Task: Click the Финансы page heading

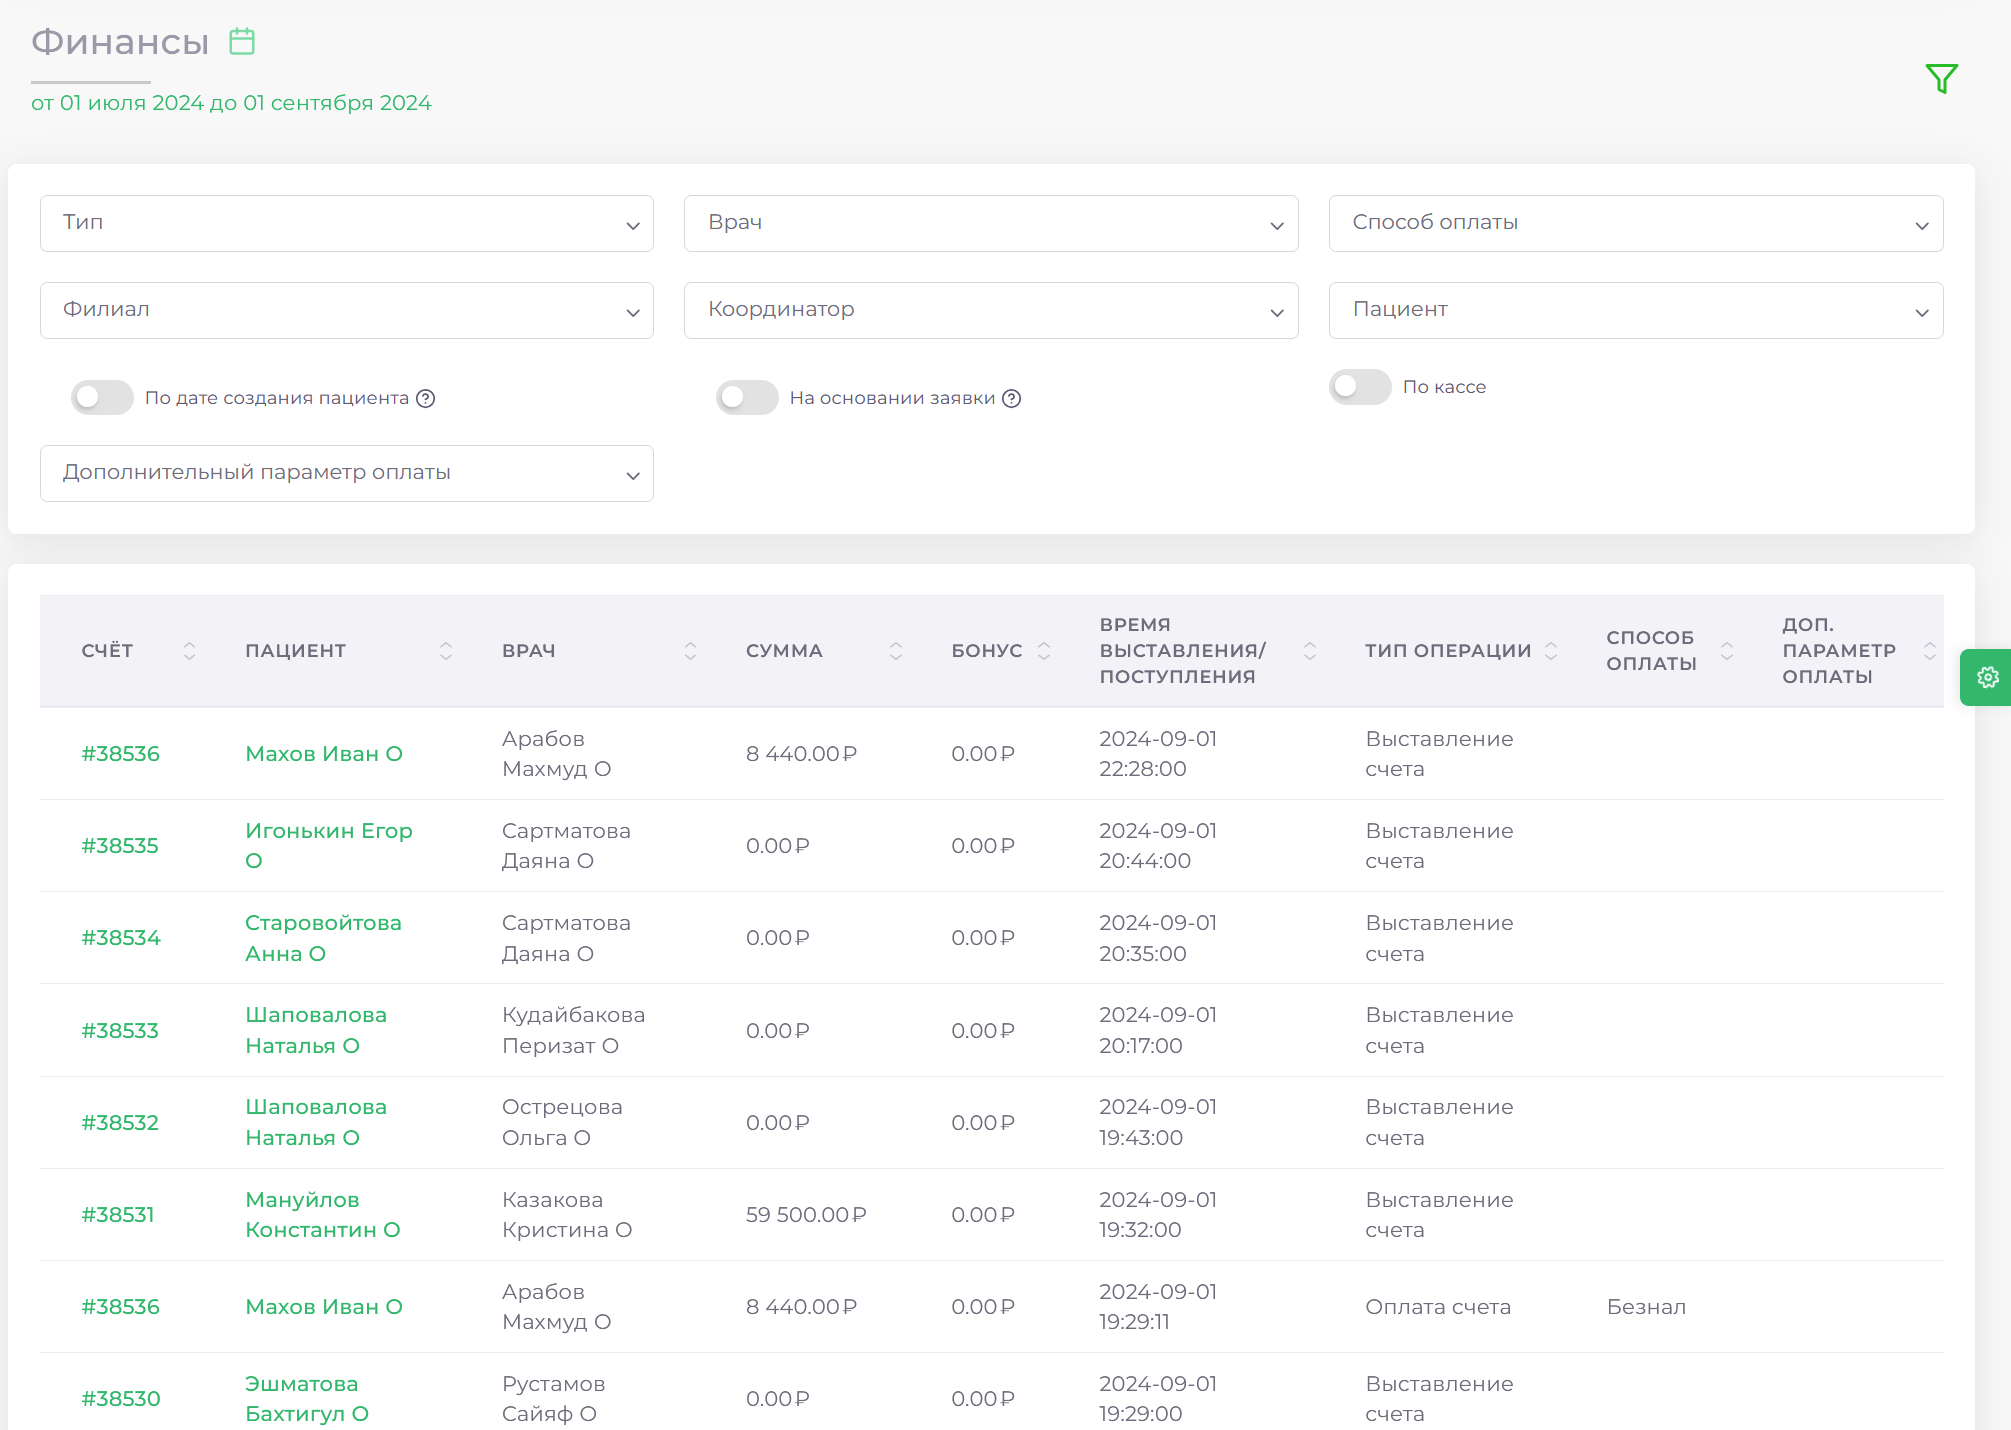Action: click(120, 42)
